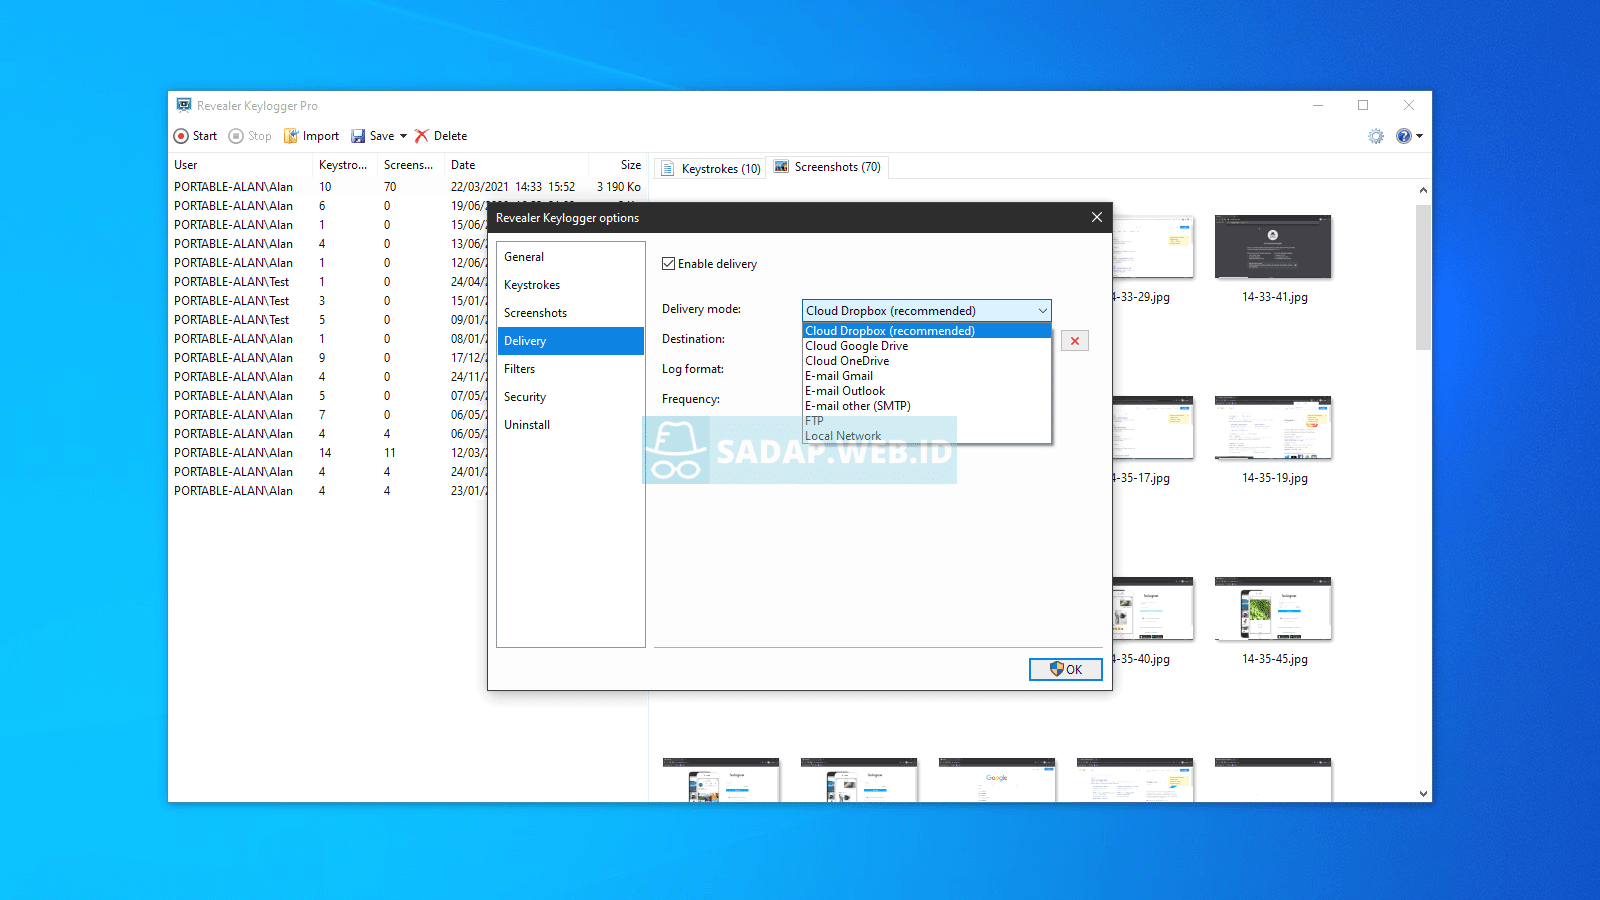This screenshot has width=1600, height=900.
Task: Click the Keystrokes tab document icon
Action: 668,168
